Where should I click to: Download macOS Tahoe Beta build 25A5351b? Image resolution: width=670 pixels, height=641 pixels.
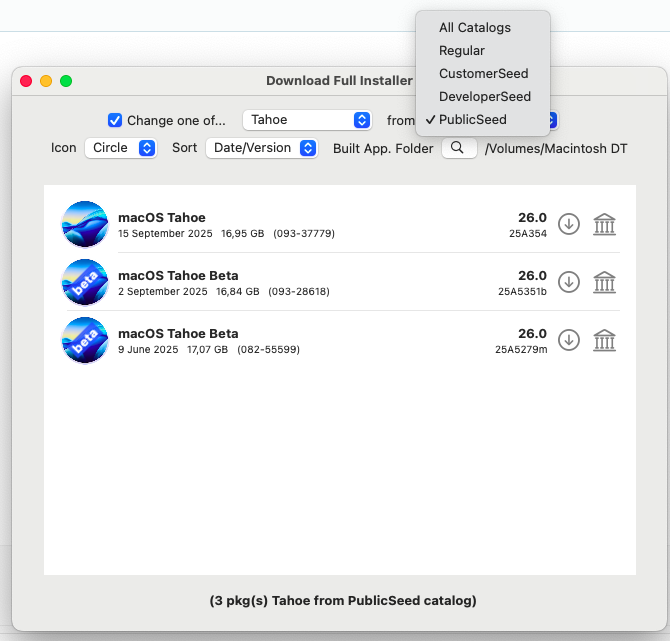click(x=569, y=282)
